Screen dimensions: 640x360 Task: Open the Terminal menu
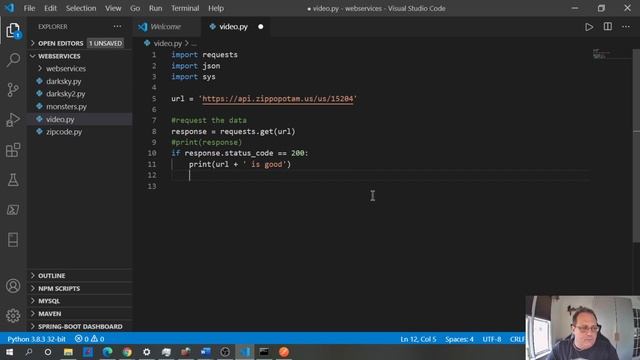click(185, 8)
